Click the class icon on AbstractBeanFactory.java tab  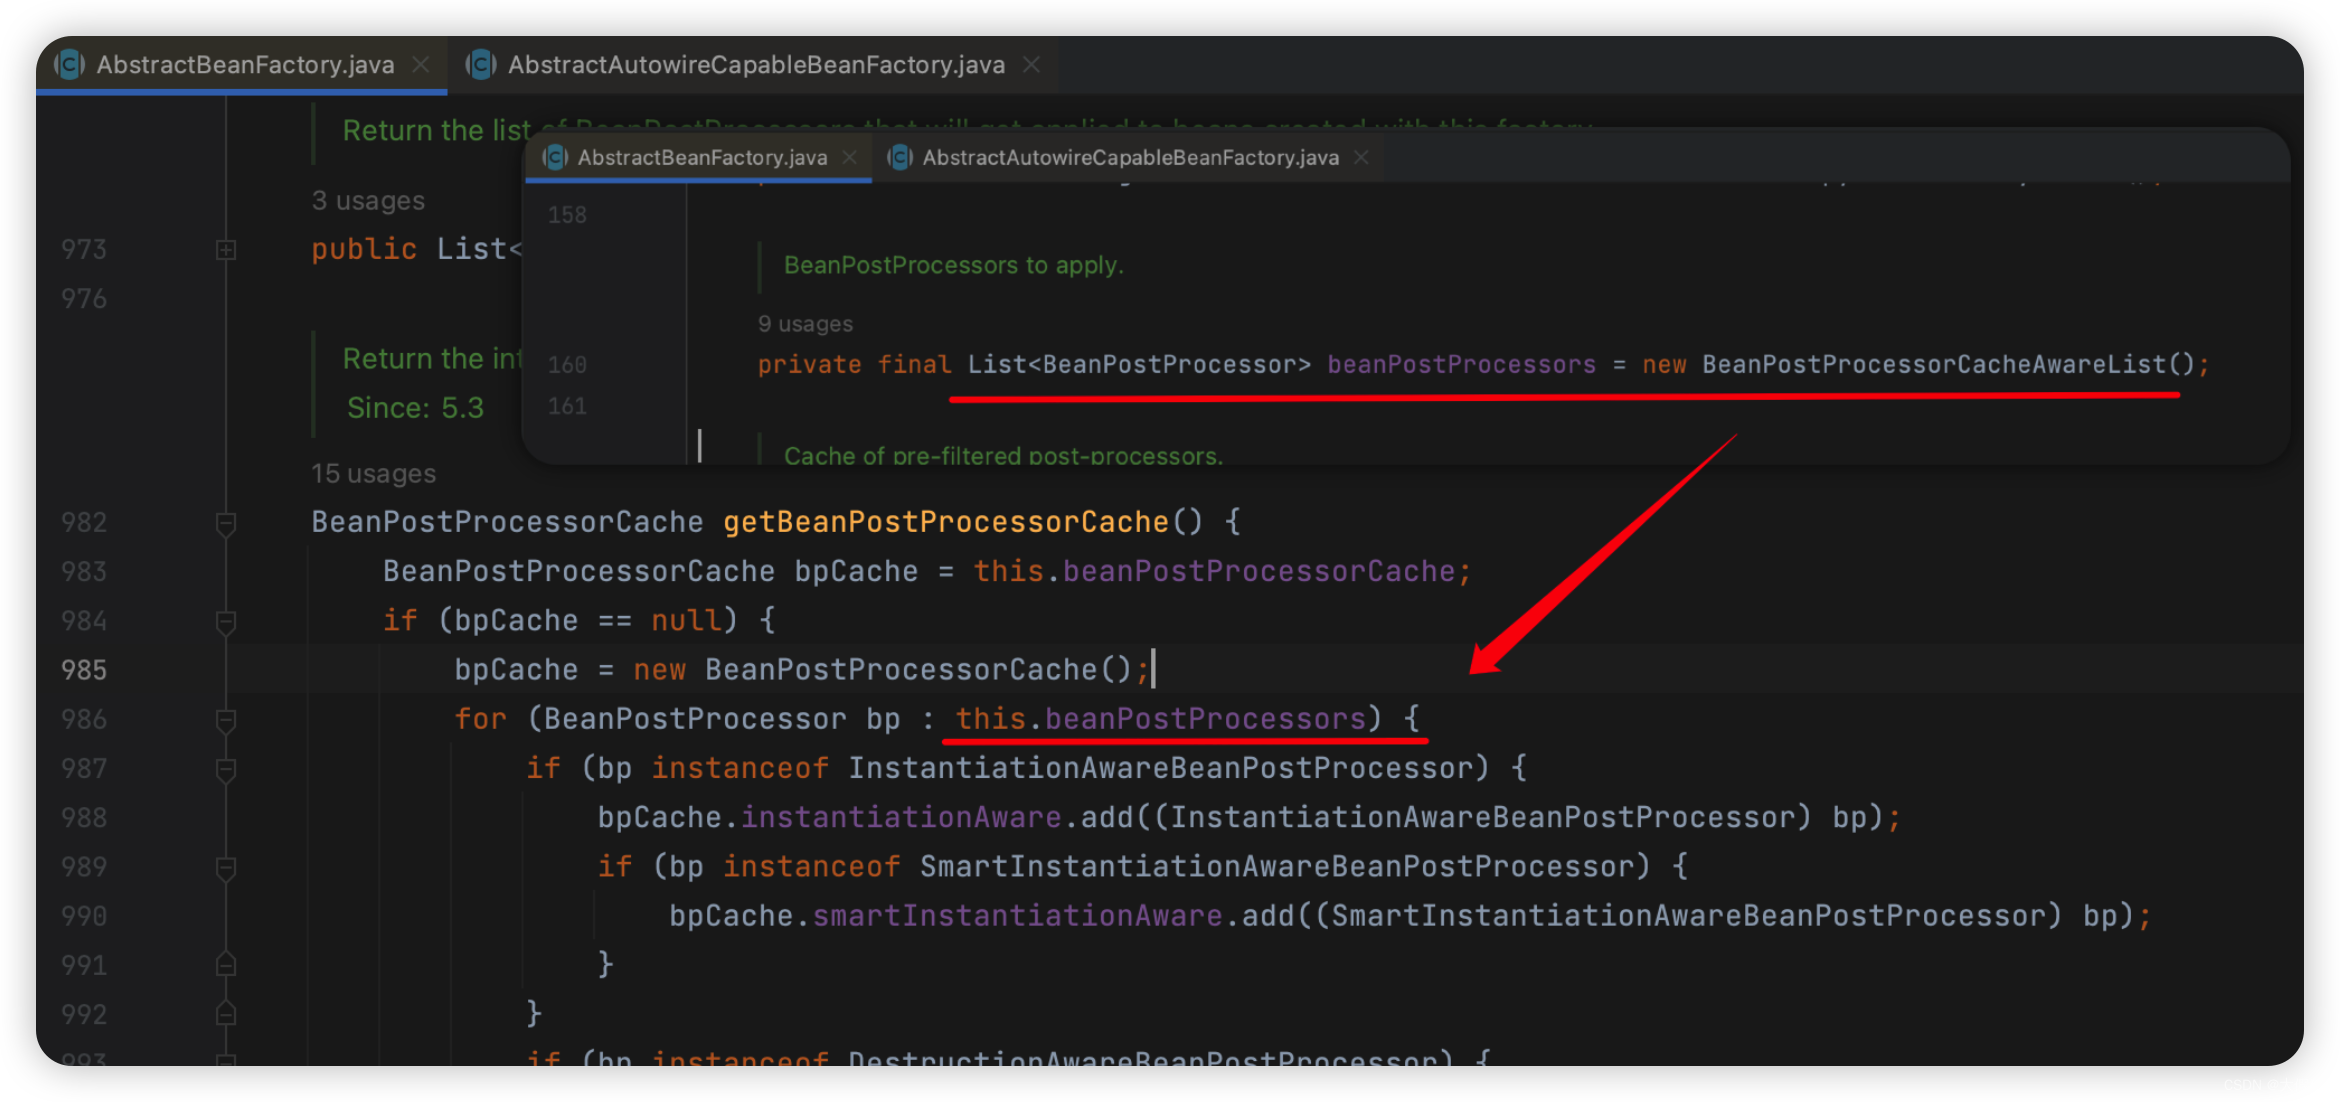click(x=69, y=65)
